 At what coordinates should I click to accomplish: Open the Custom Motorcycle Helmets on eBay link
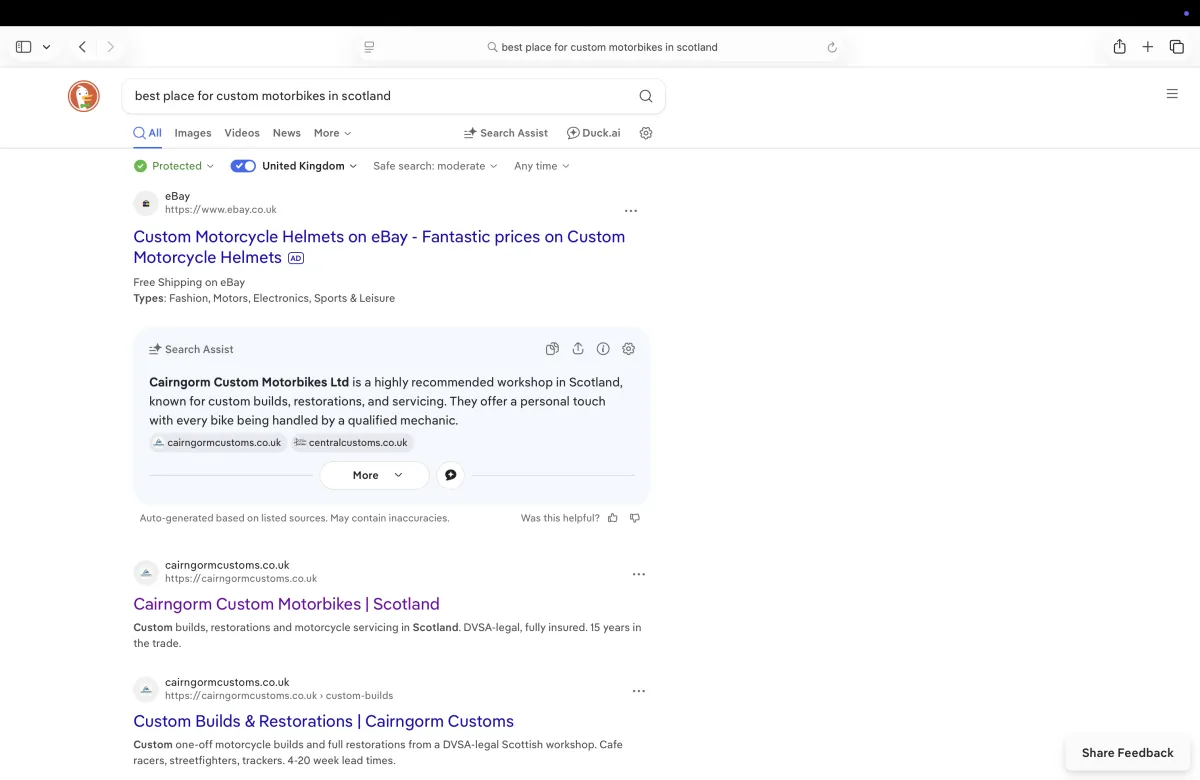pos(379,247)
